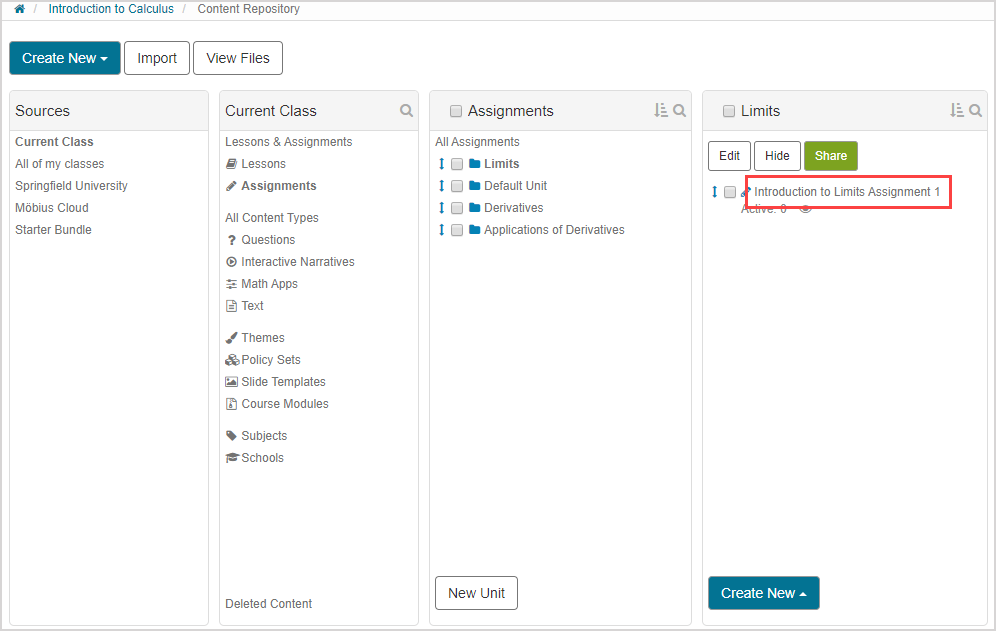Click the home icon in breadcrumb

tap(19, 9)
